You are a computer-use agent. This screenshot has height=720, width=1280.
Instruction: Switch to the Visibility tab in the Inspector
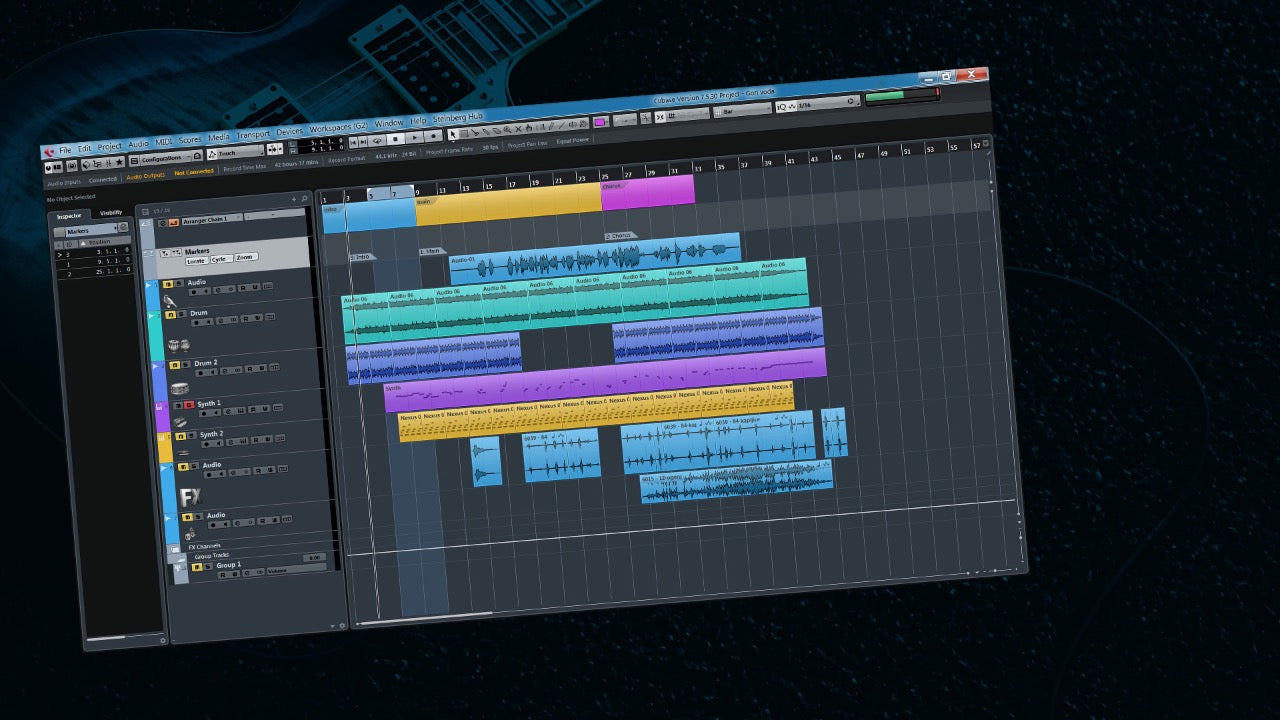[x=110, y=212]
